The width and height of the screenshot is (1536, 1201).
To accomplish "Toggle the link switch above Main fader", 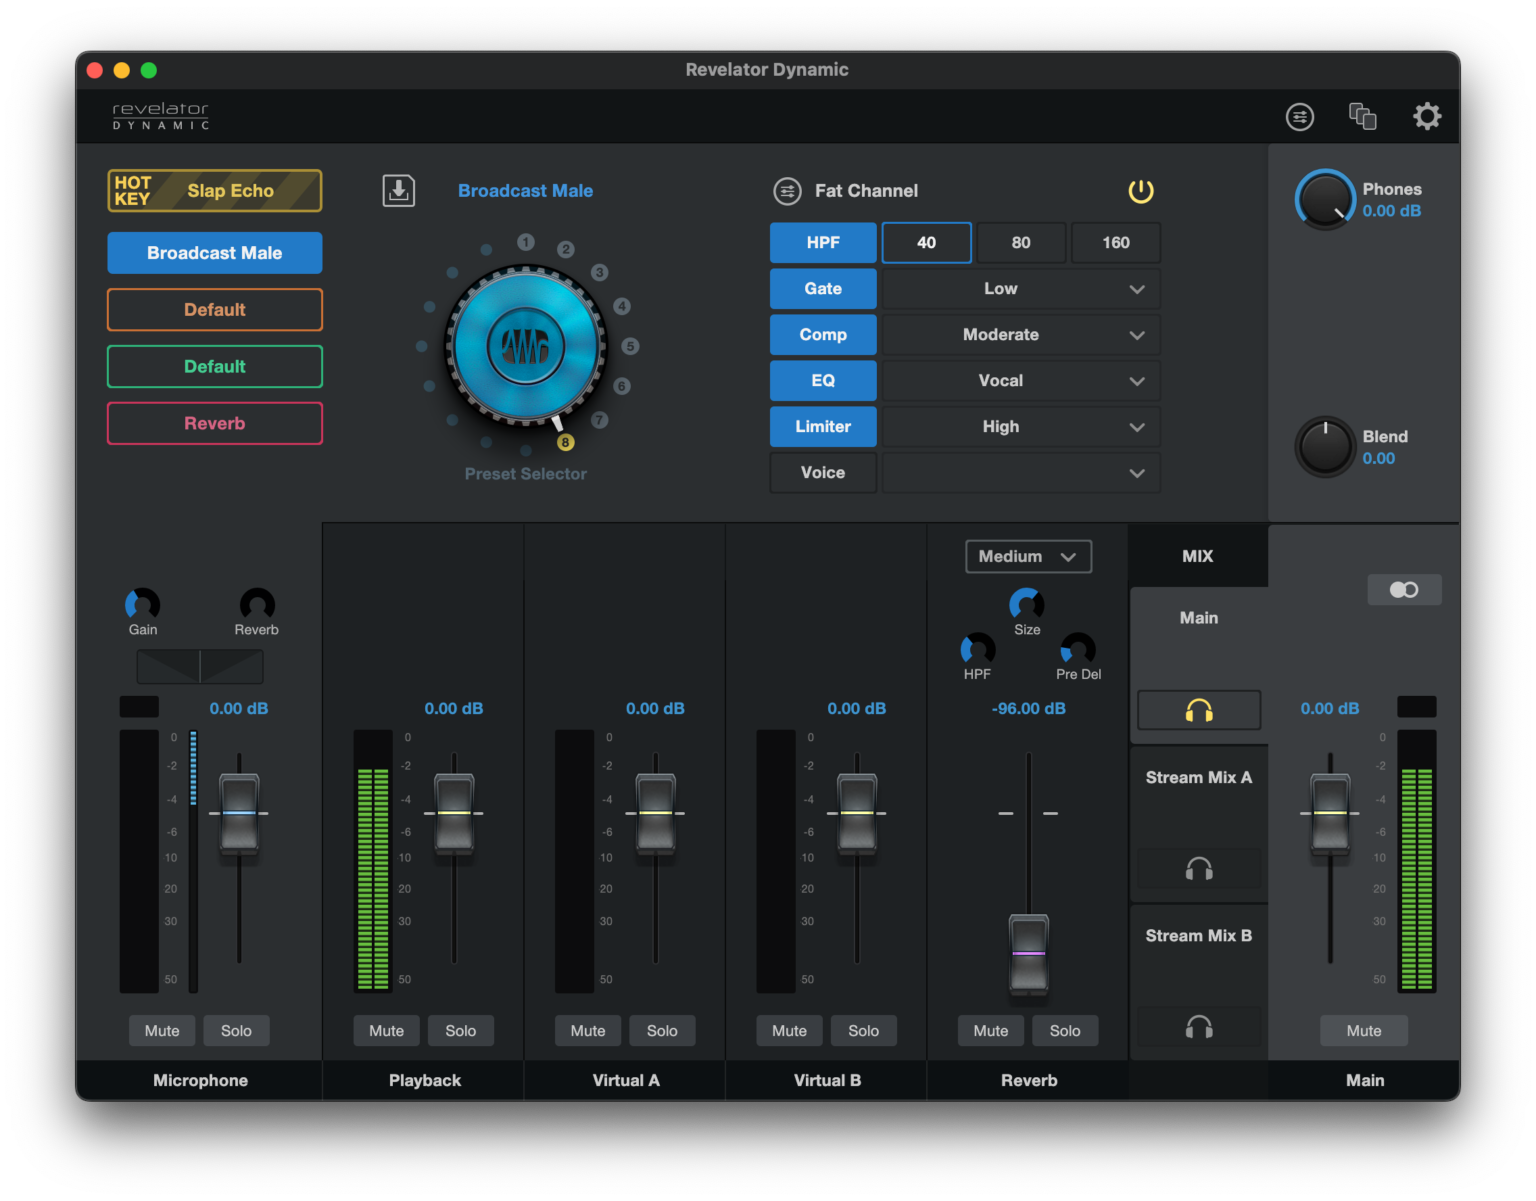I will [x=1404, y=590].
